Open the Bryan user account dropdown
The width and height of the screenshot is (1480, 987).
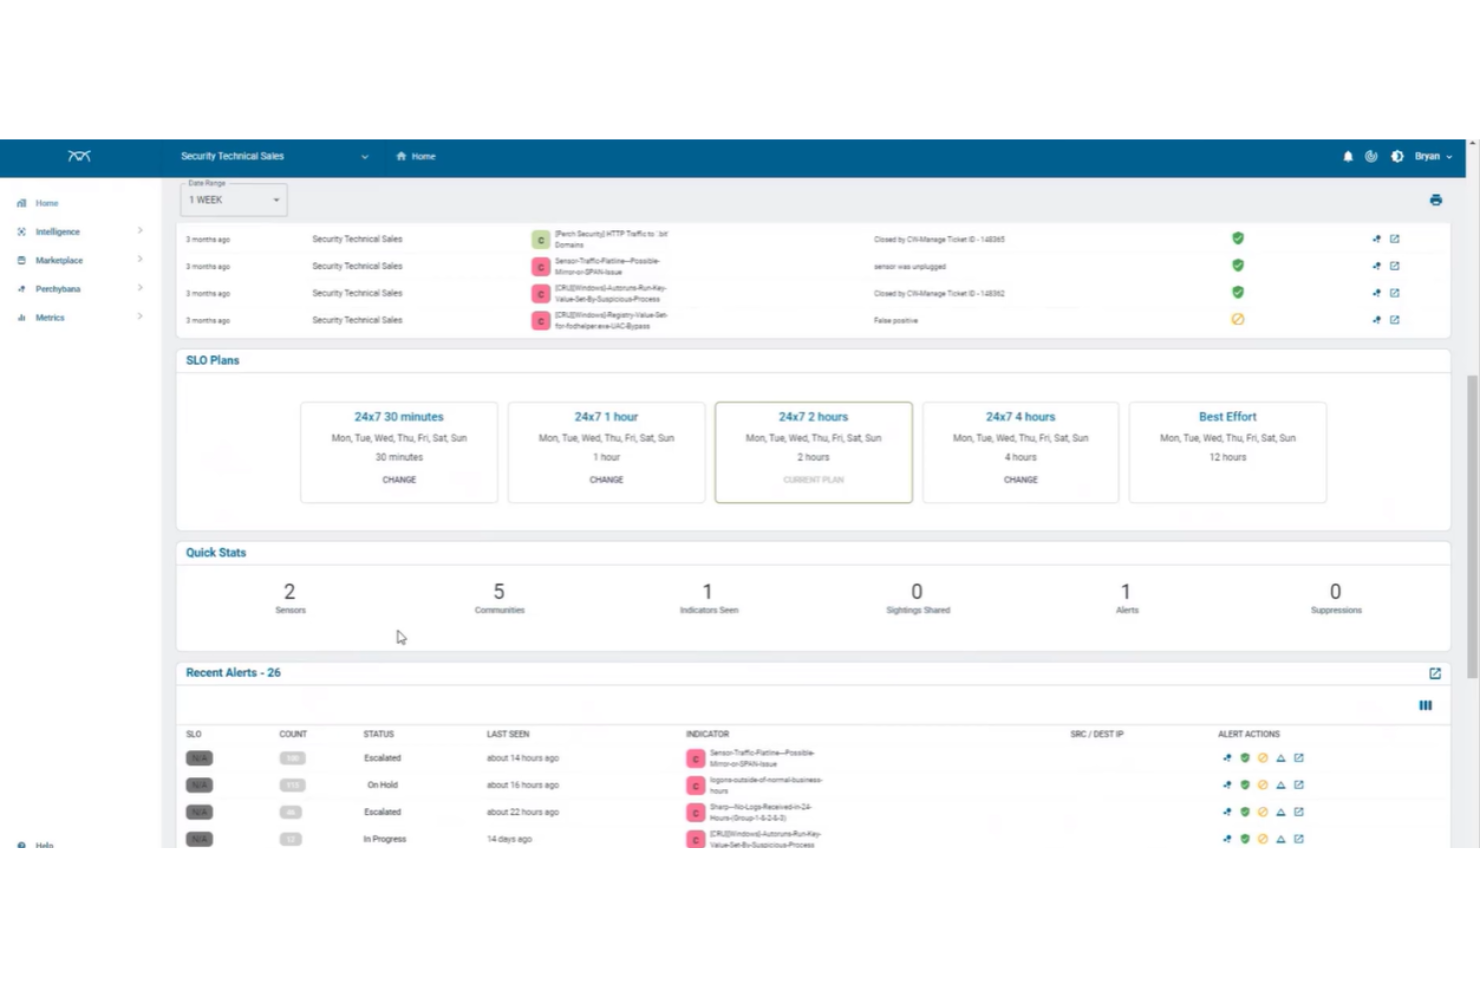click(1428, 156)
